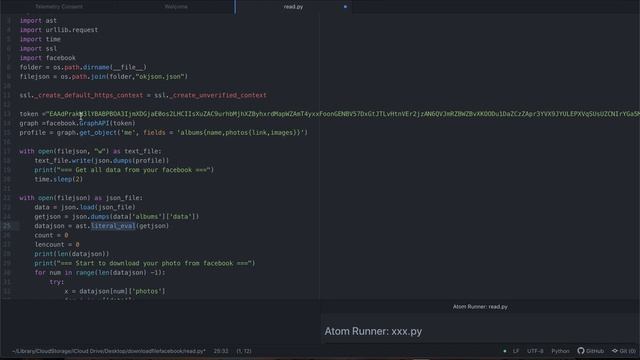640x360 pixels.
Task: Click 'print(len(datajson))' line
Action: 72,254
